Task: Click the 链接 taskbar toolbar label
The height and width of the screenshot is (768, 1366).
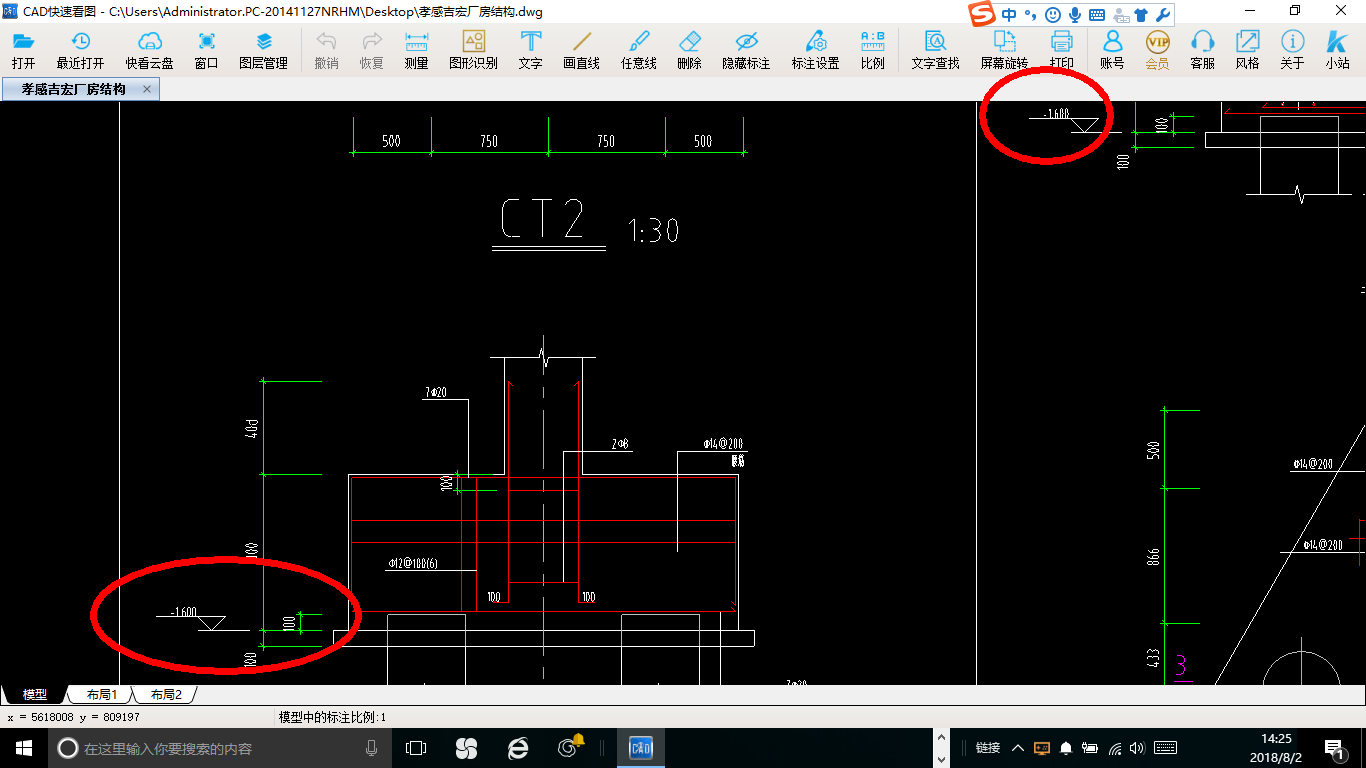Action: pos(987,748)
